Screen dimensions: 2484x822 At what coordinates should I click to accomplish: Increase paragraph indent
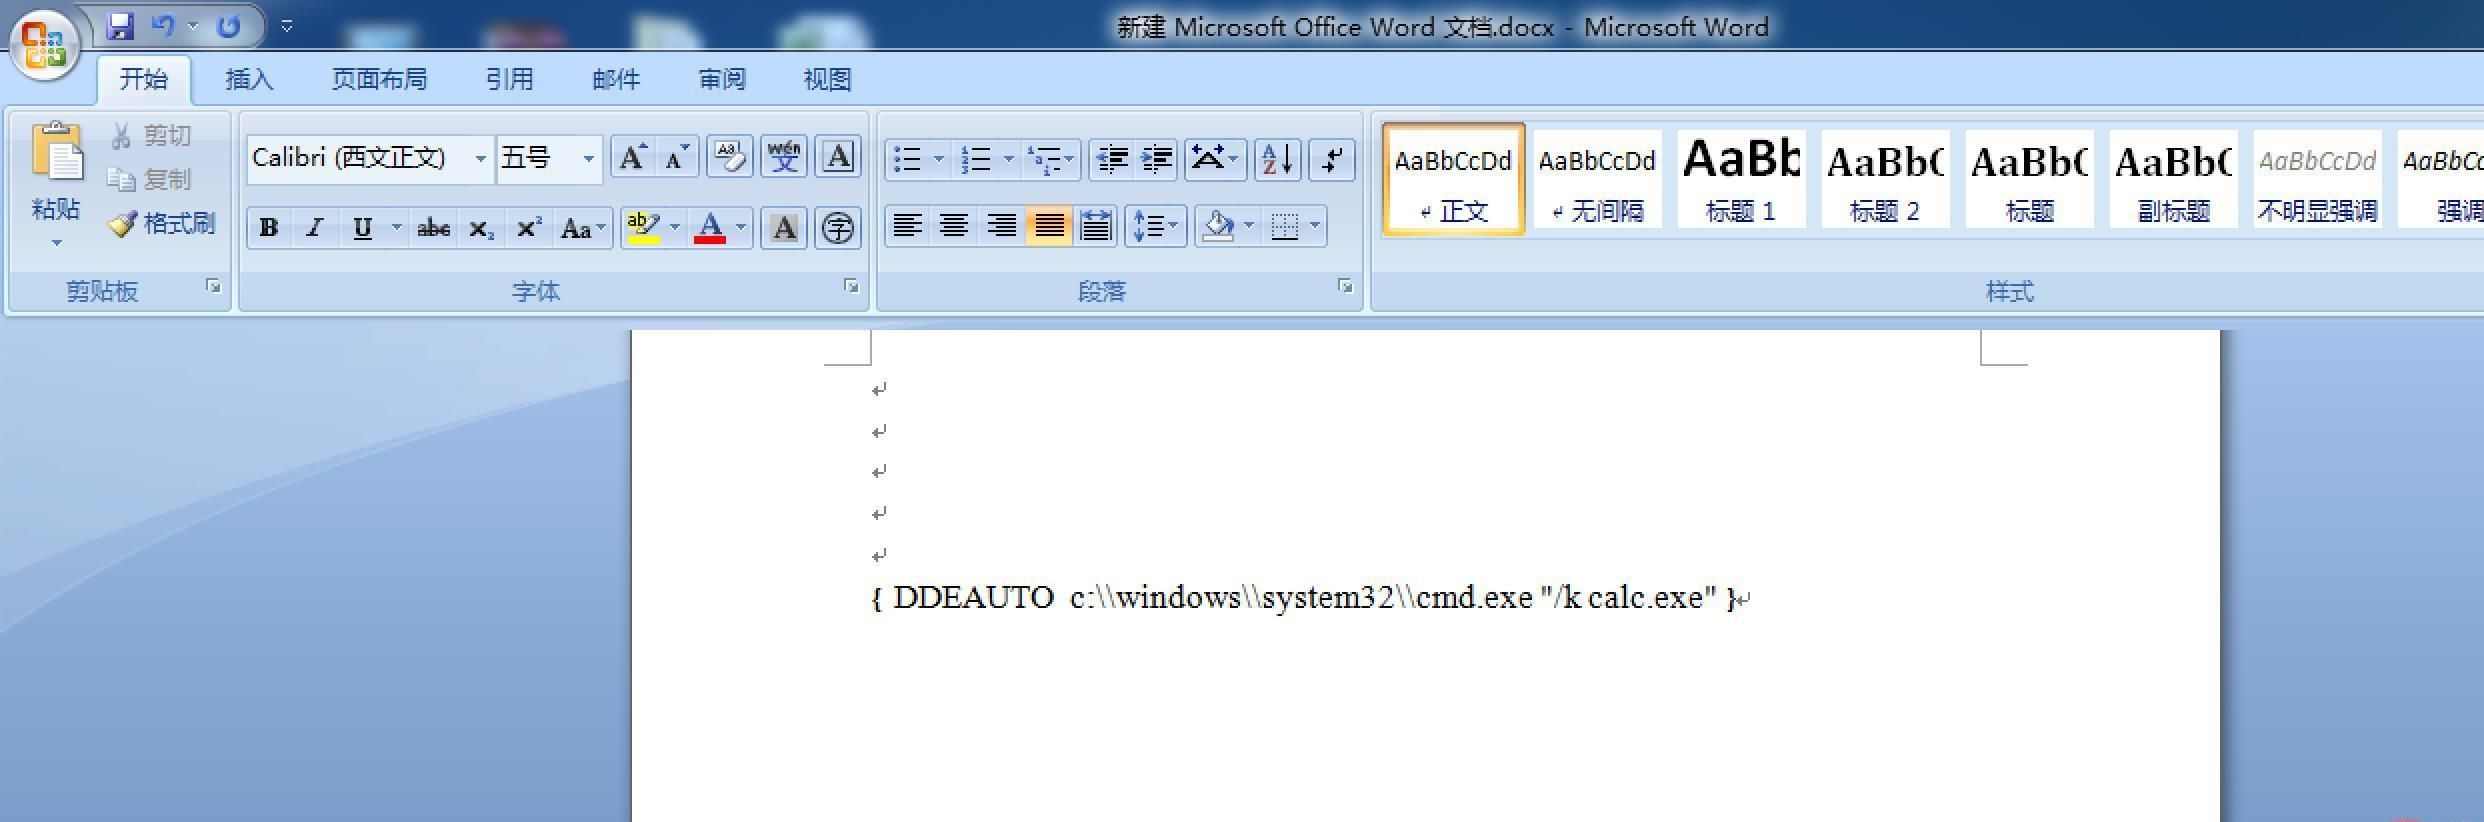tap(1156, 159)
